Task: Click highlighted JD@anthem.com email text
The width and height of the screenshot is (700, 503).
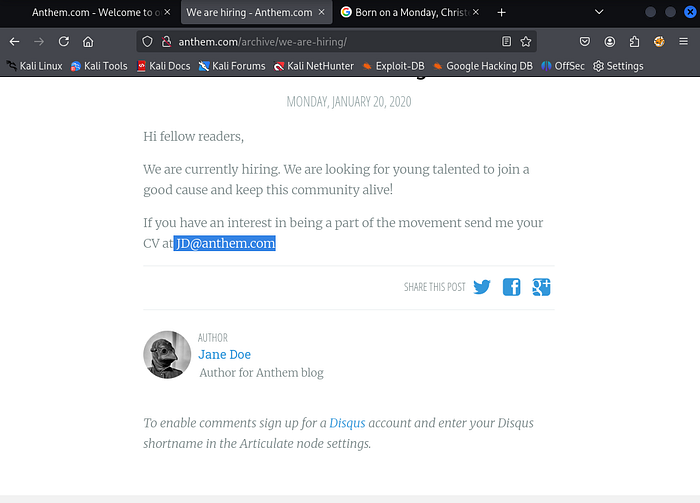Action: pyautogui.click(x=225, y=243)
